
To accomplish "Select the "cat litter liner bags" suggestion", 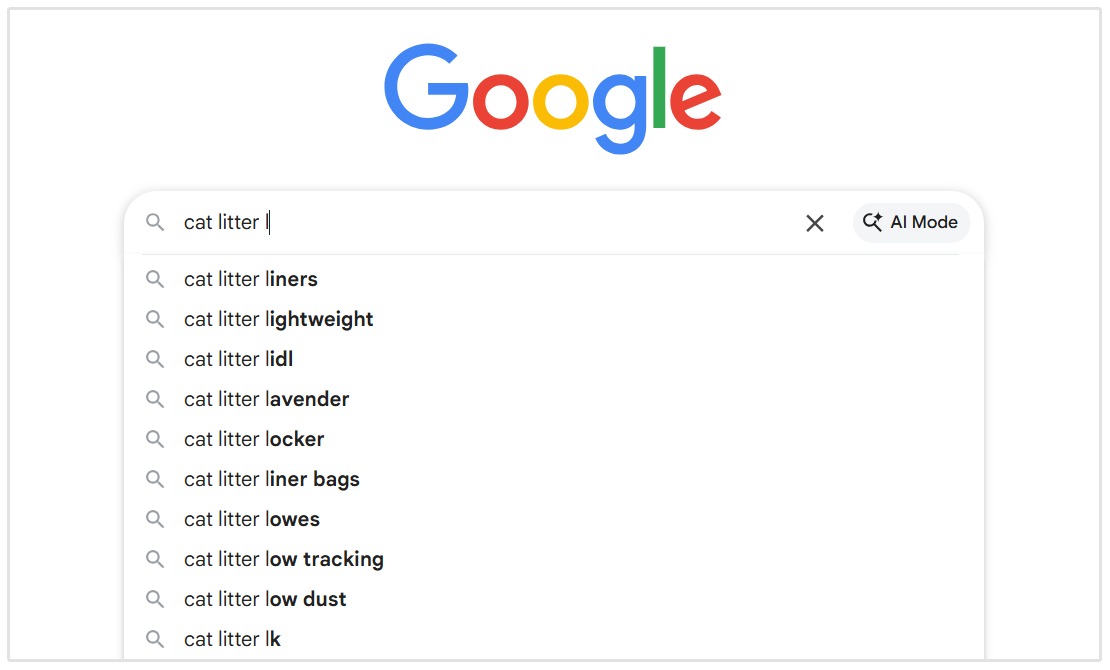I will point(271,479).
